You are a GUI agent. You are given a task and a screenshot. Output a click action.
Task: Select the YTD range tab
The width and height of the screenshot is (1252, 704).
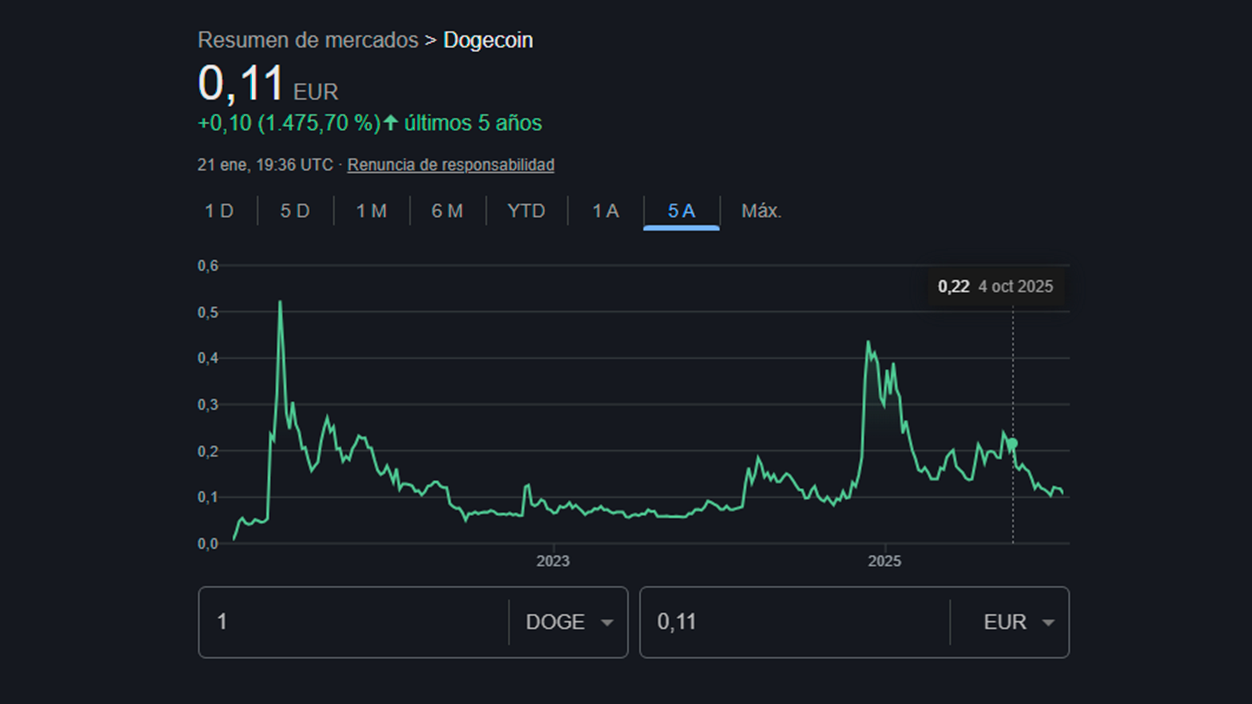click(526, 211)
